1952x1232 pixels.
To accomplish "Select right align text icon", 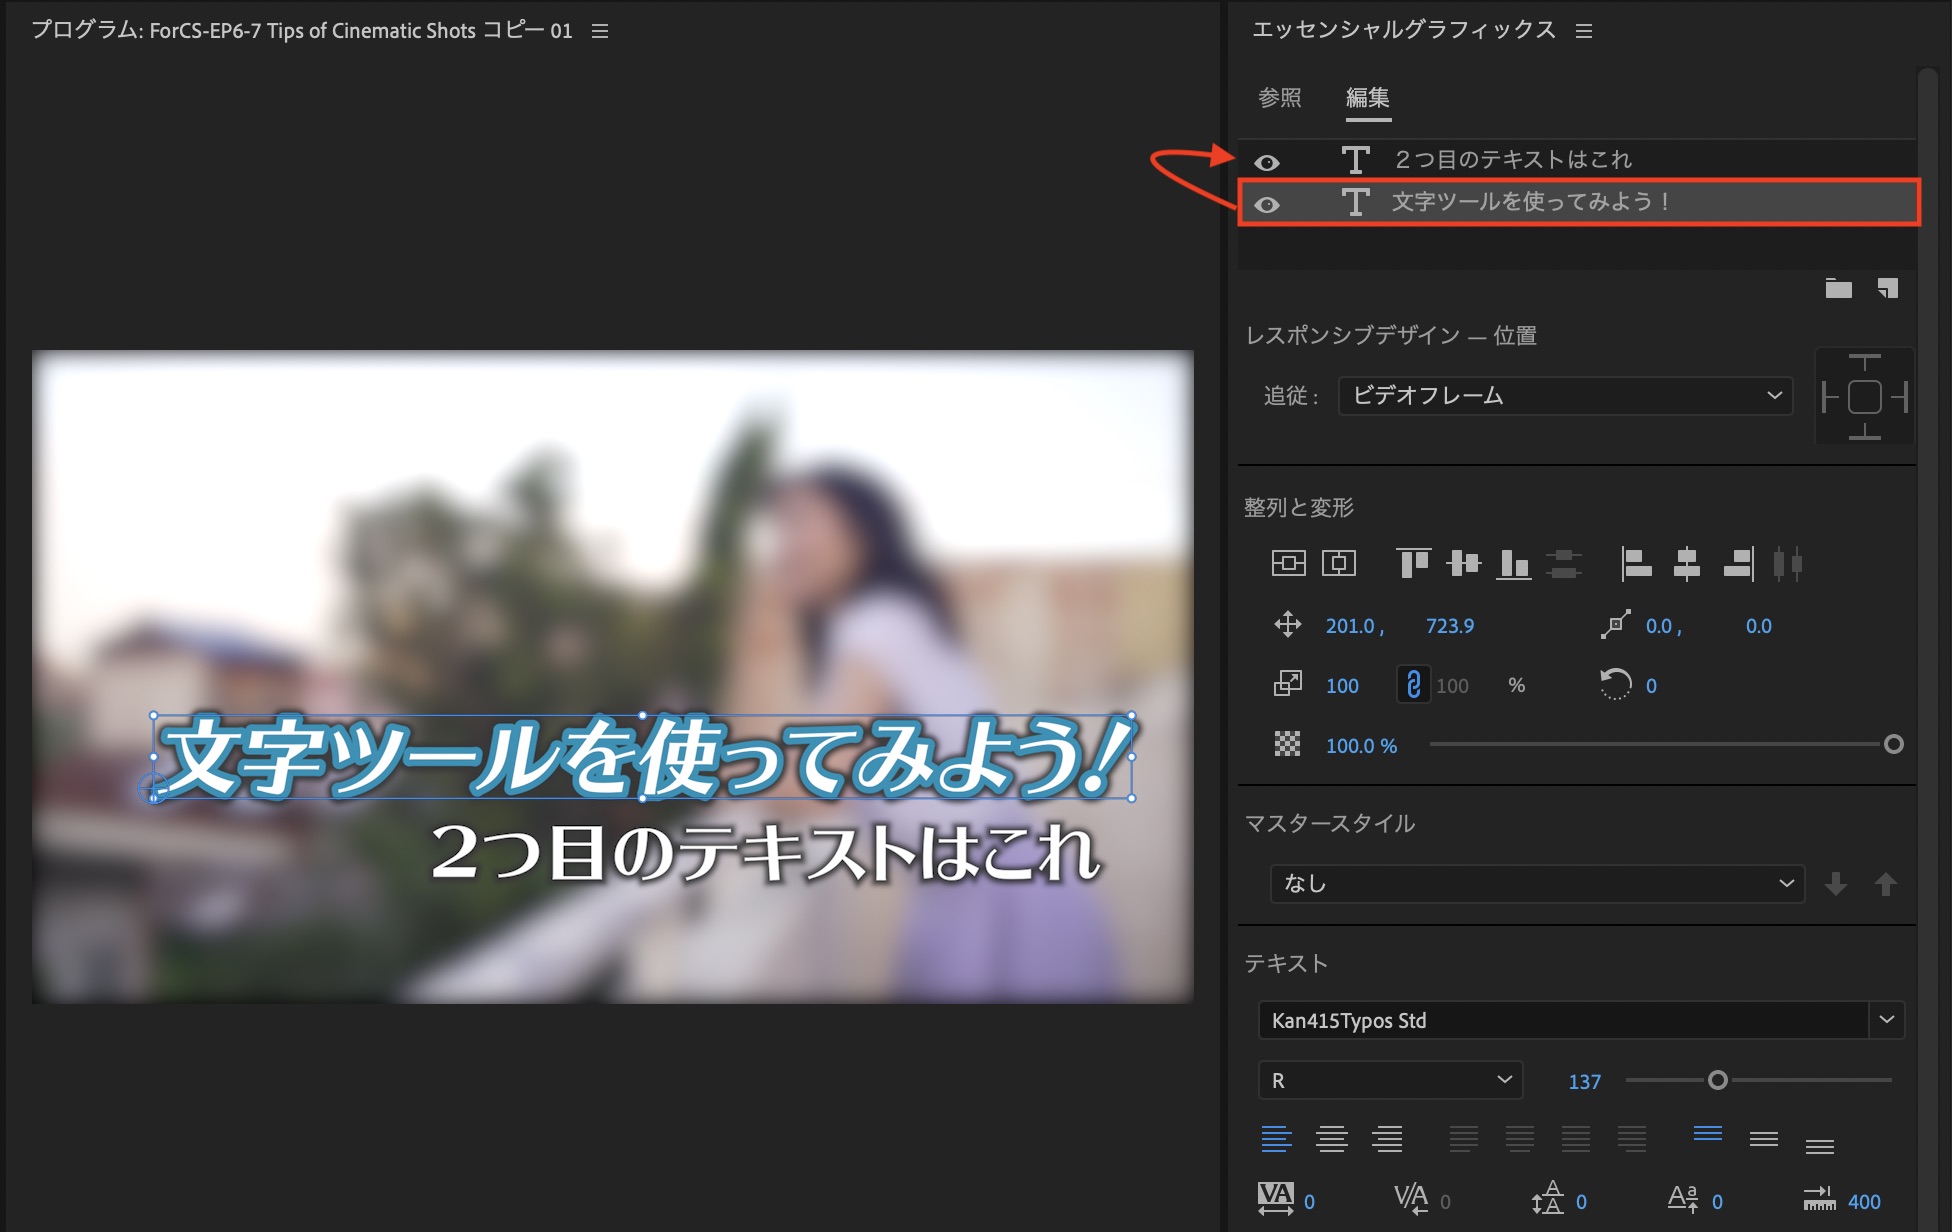I will [1387, 1138].
